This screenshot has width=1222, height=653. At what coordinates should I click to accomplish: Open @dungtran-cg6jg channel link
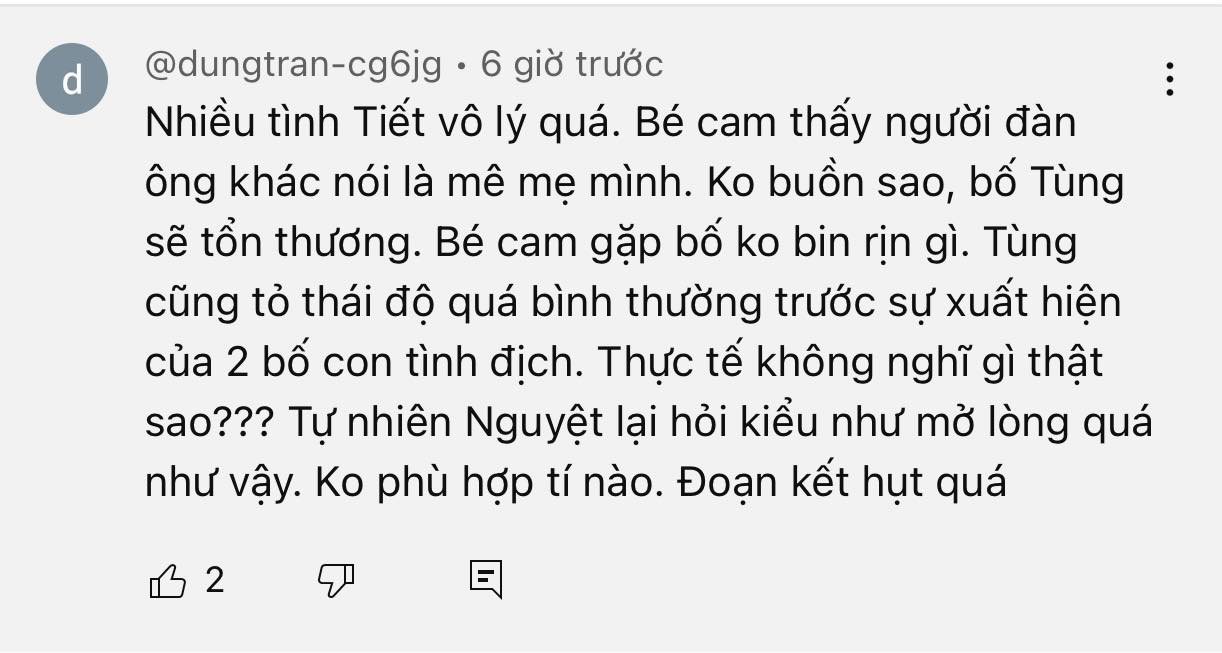(x=295, y=65)
